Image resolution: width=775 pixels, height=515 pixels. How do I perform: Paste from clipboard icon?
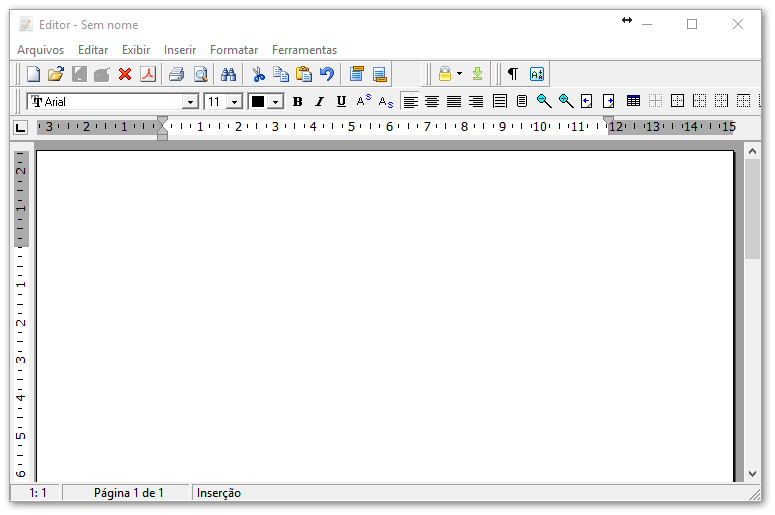coord(304,74)
